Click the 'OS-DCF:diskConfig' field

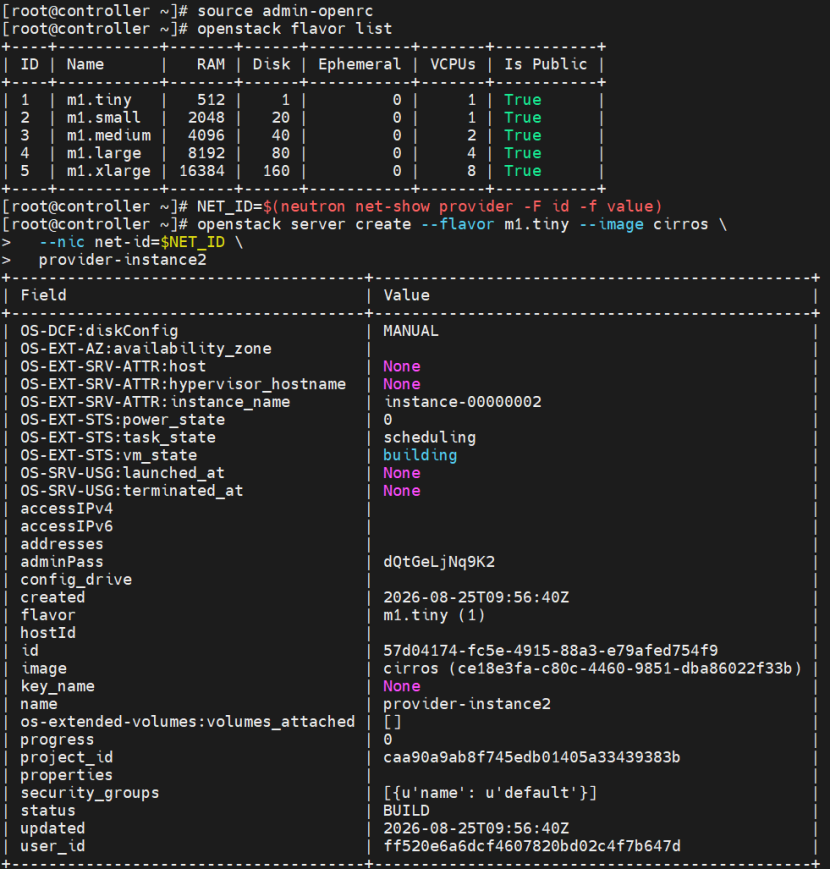[x=99, y=331]
